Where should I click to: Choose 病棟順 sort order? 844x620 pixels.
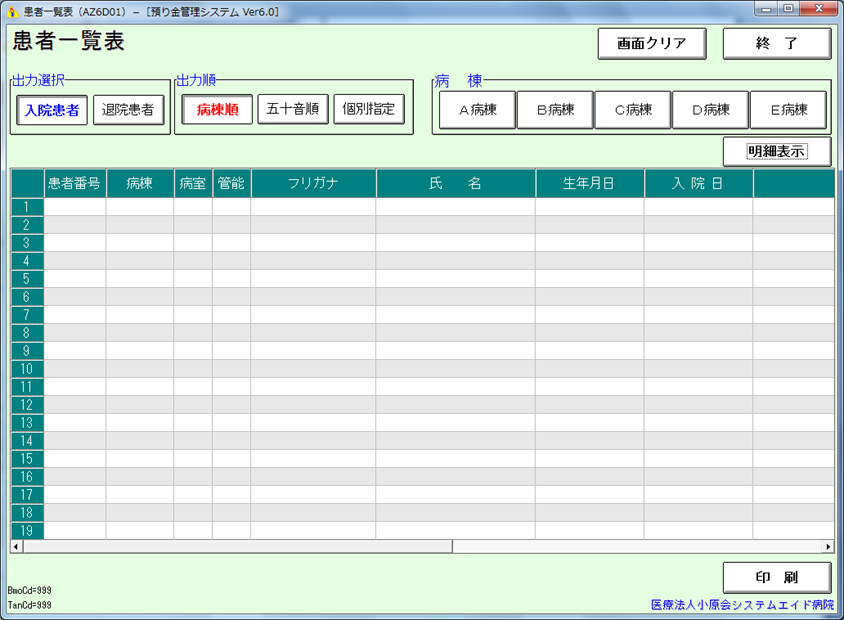(x=217, y=109)
